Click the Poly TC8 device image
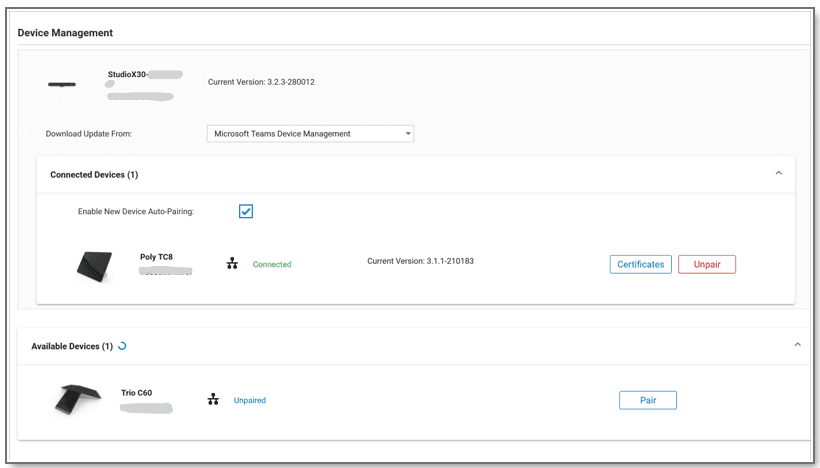The image size is (820, 468). [95, 266]
